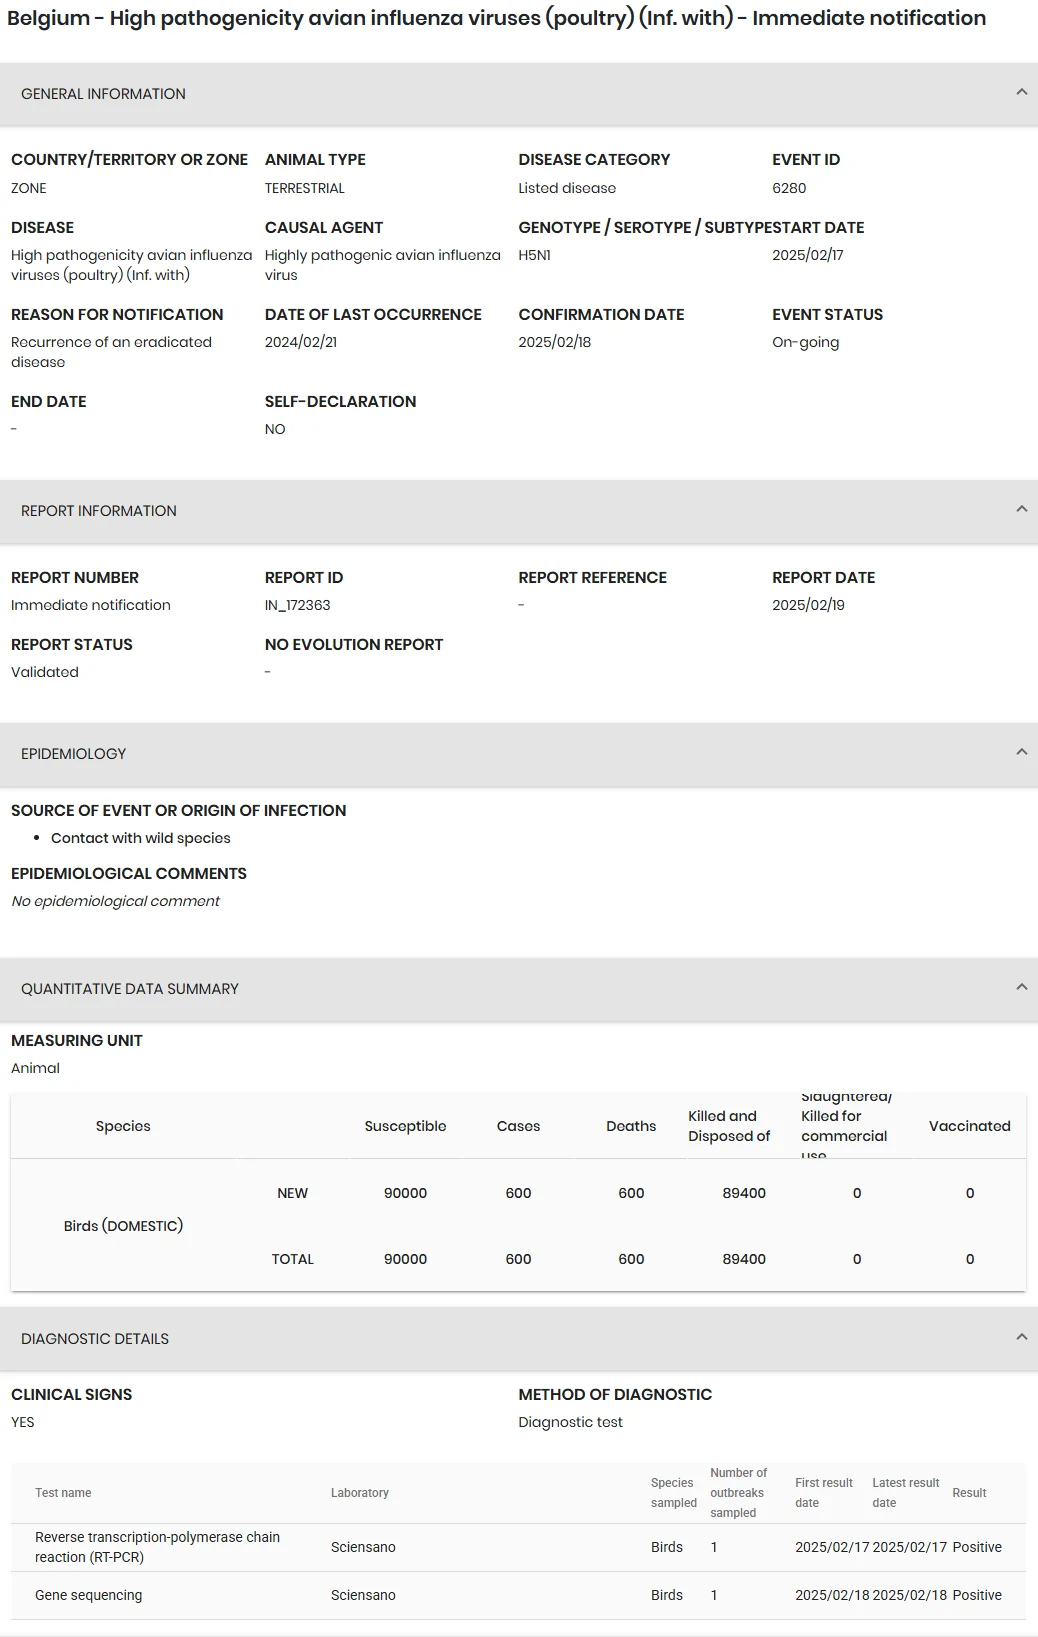Select the Vaccinated column header
The height and width of the screenshot is (1637, 1038).
pyautogui.click(x=969, y=1126)
